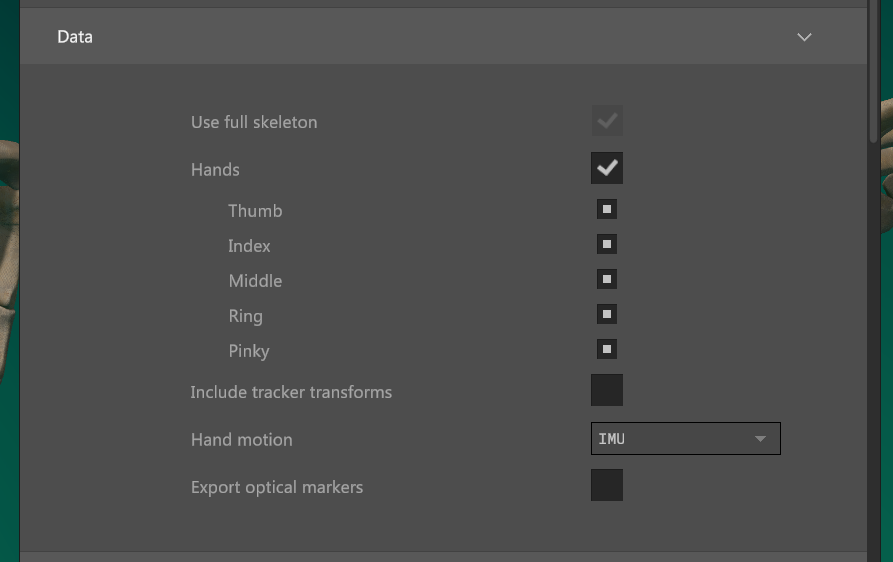Toggle the Pinky finger checkbox
Image resolution: width=893 pixels, height=562 pixels.
click(607, 350)
